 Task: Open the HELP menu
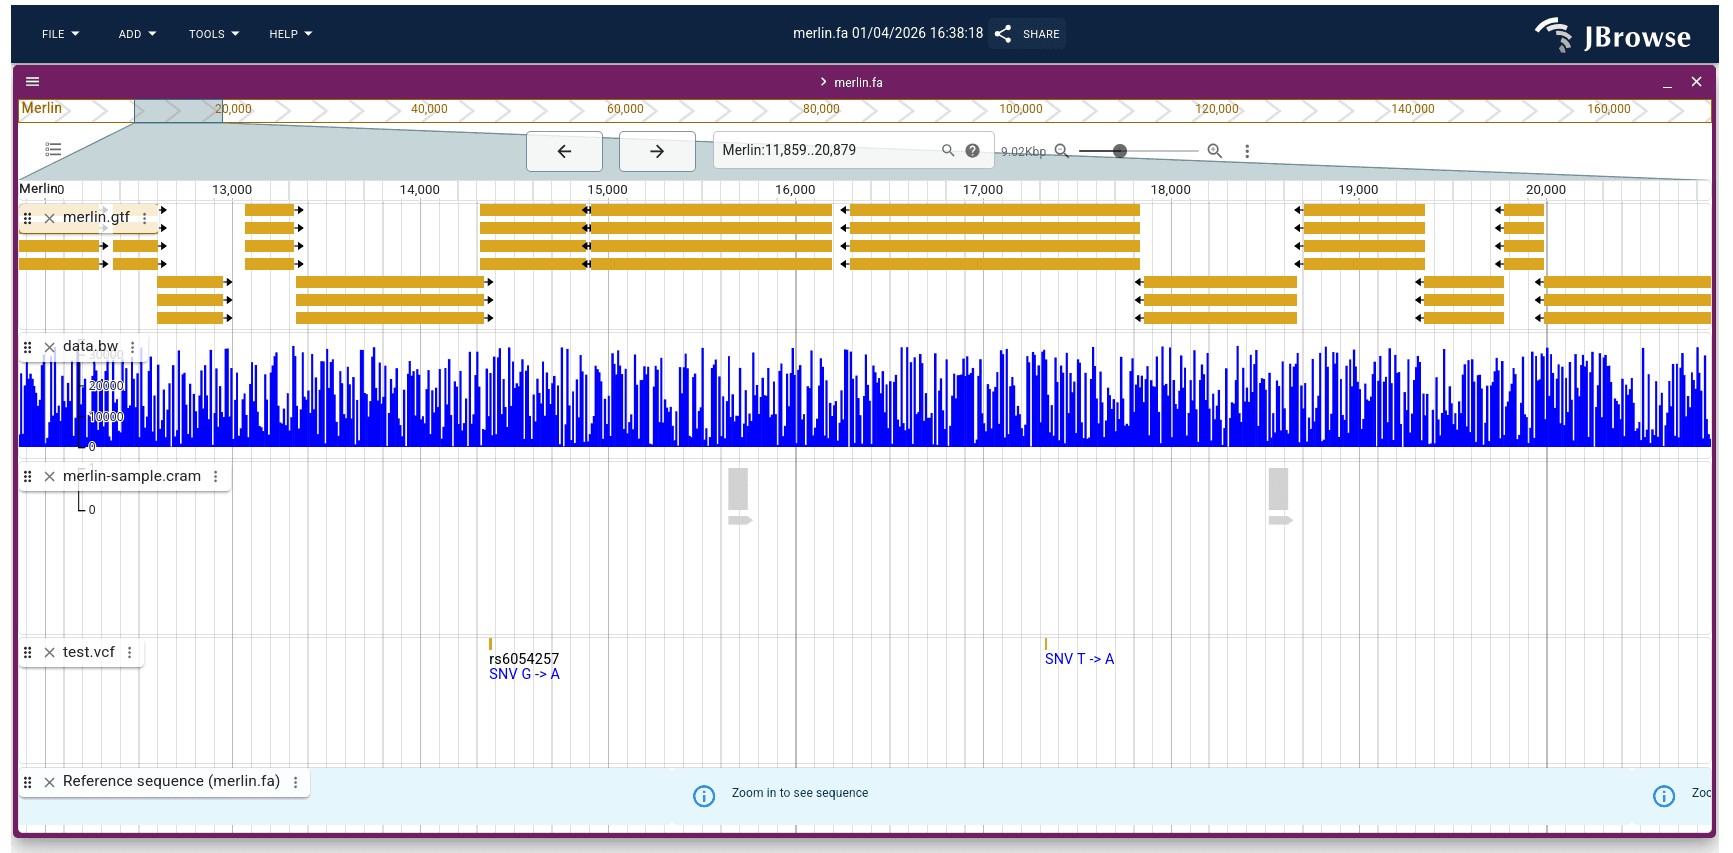tap(290, 34)
